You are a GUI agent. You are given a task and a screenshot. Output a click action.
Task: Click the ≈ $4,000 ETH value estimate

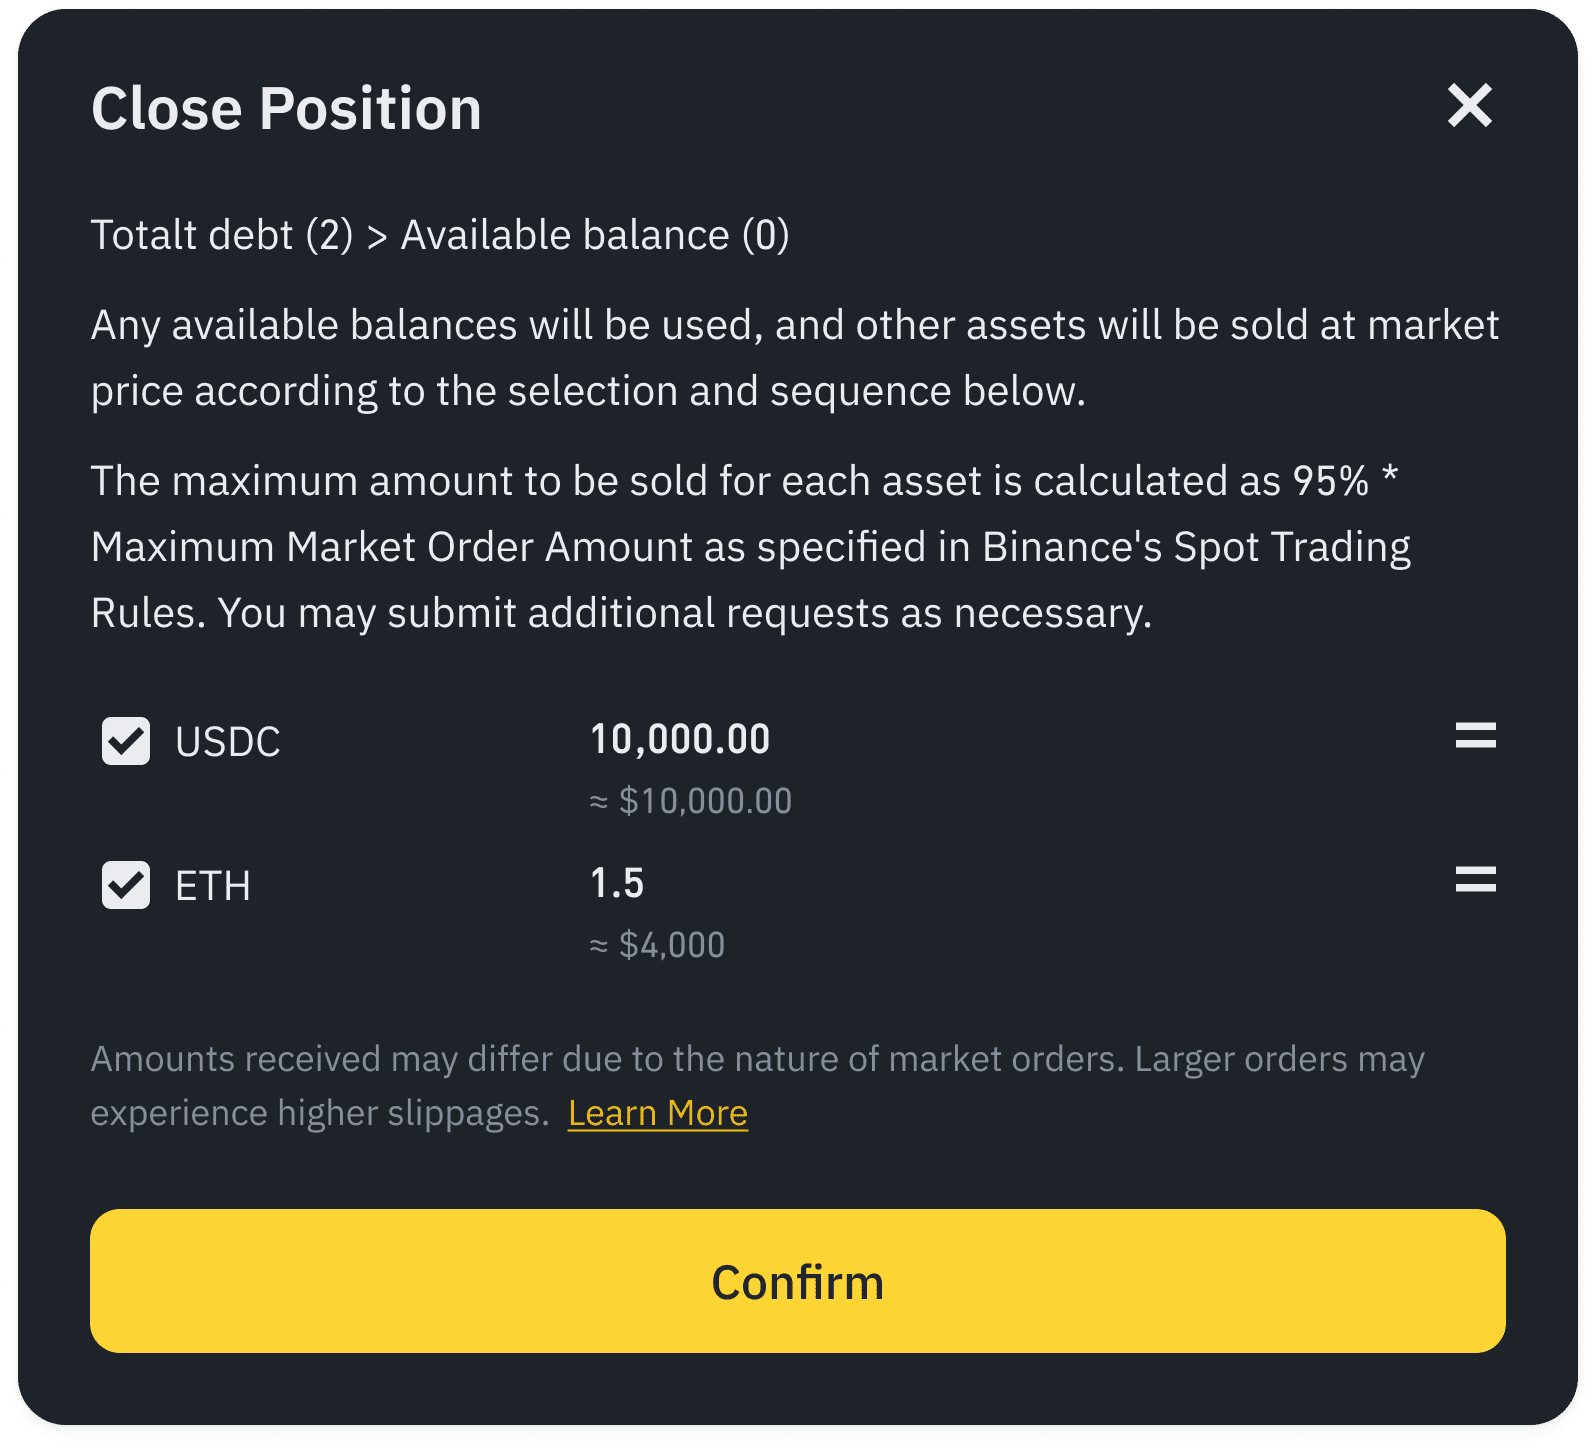click(x=657, y=945)
